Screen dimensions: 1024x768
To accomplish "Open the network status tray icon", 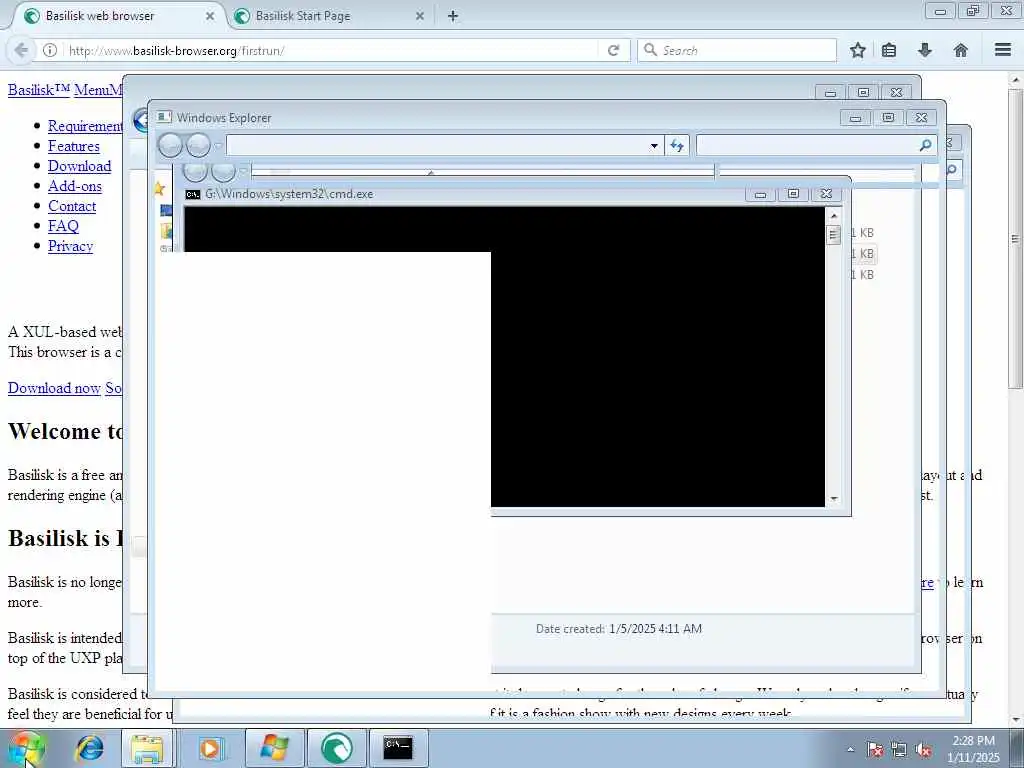I will click(x=899, y=750).
